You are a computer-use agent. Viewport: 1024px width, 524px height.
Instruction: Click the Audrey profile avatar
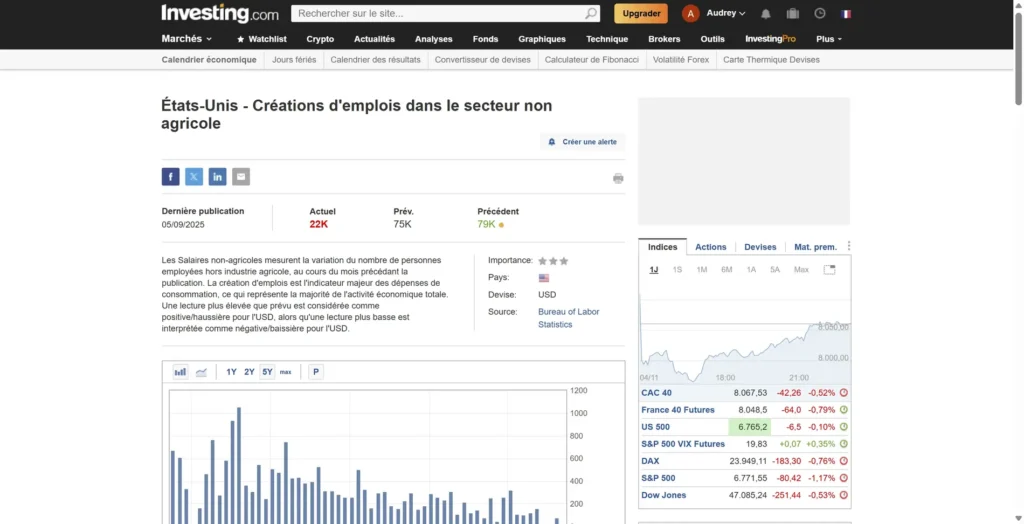tap(690, 13)
